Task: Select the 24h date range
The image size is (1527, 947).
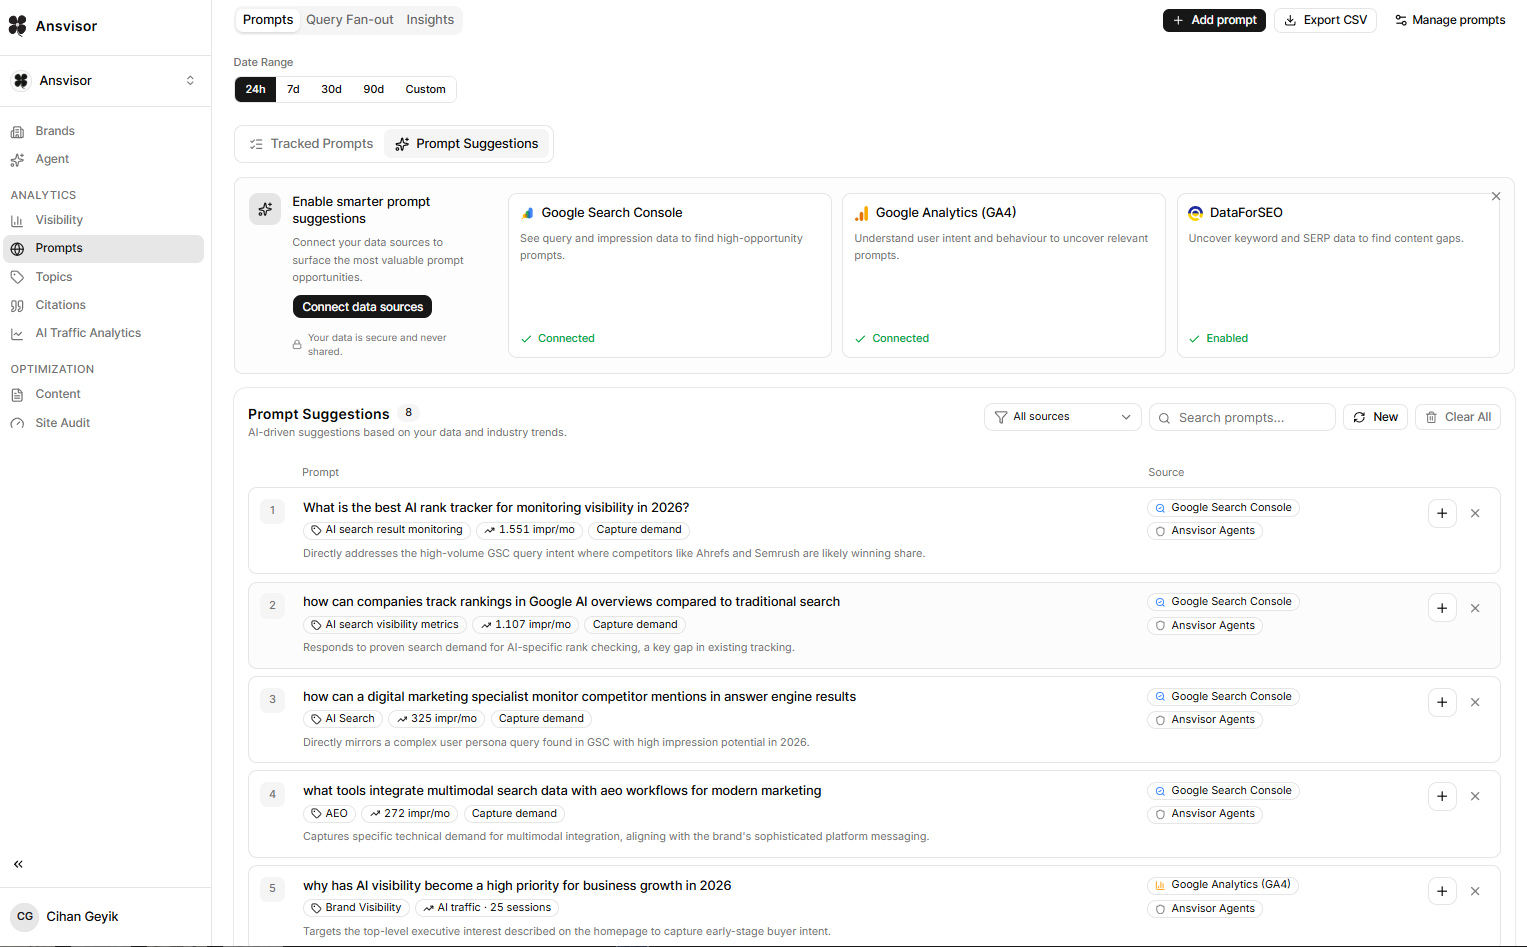Action: click(256, 89)
